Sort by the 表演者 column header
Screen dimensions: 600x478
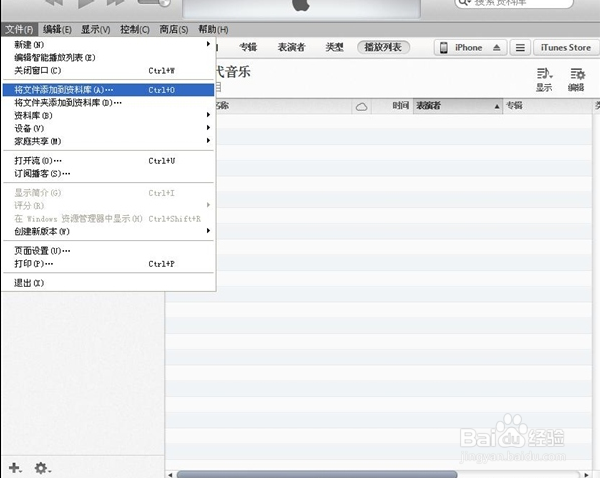coord(458,106)
